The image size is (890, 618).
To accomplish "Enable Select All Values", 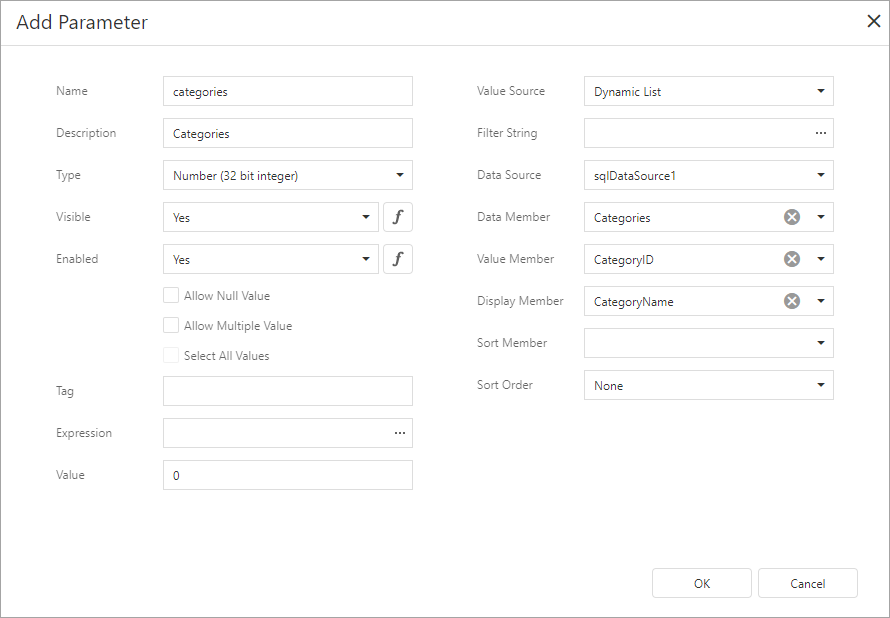I will tap(170, 355).
